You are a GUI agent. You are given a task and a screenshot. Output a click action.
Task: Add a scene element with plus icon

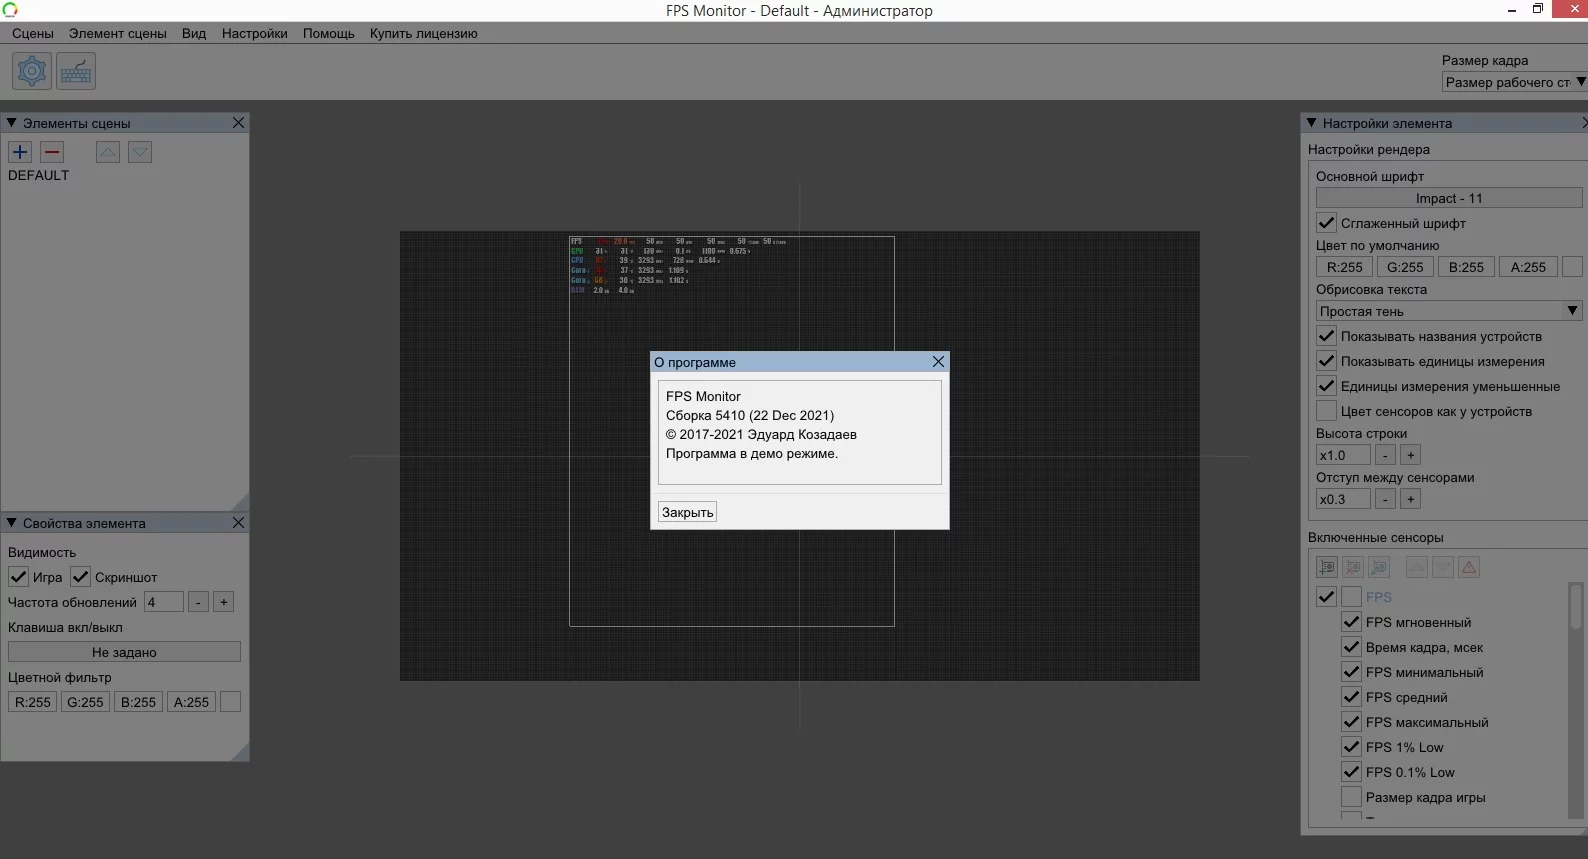click(x=20, y=152)
